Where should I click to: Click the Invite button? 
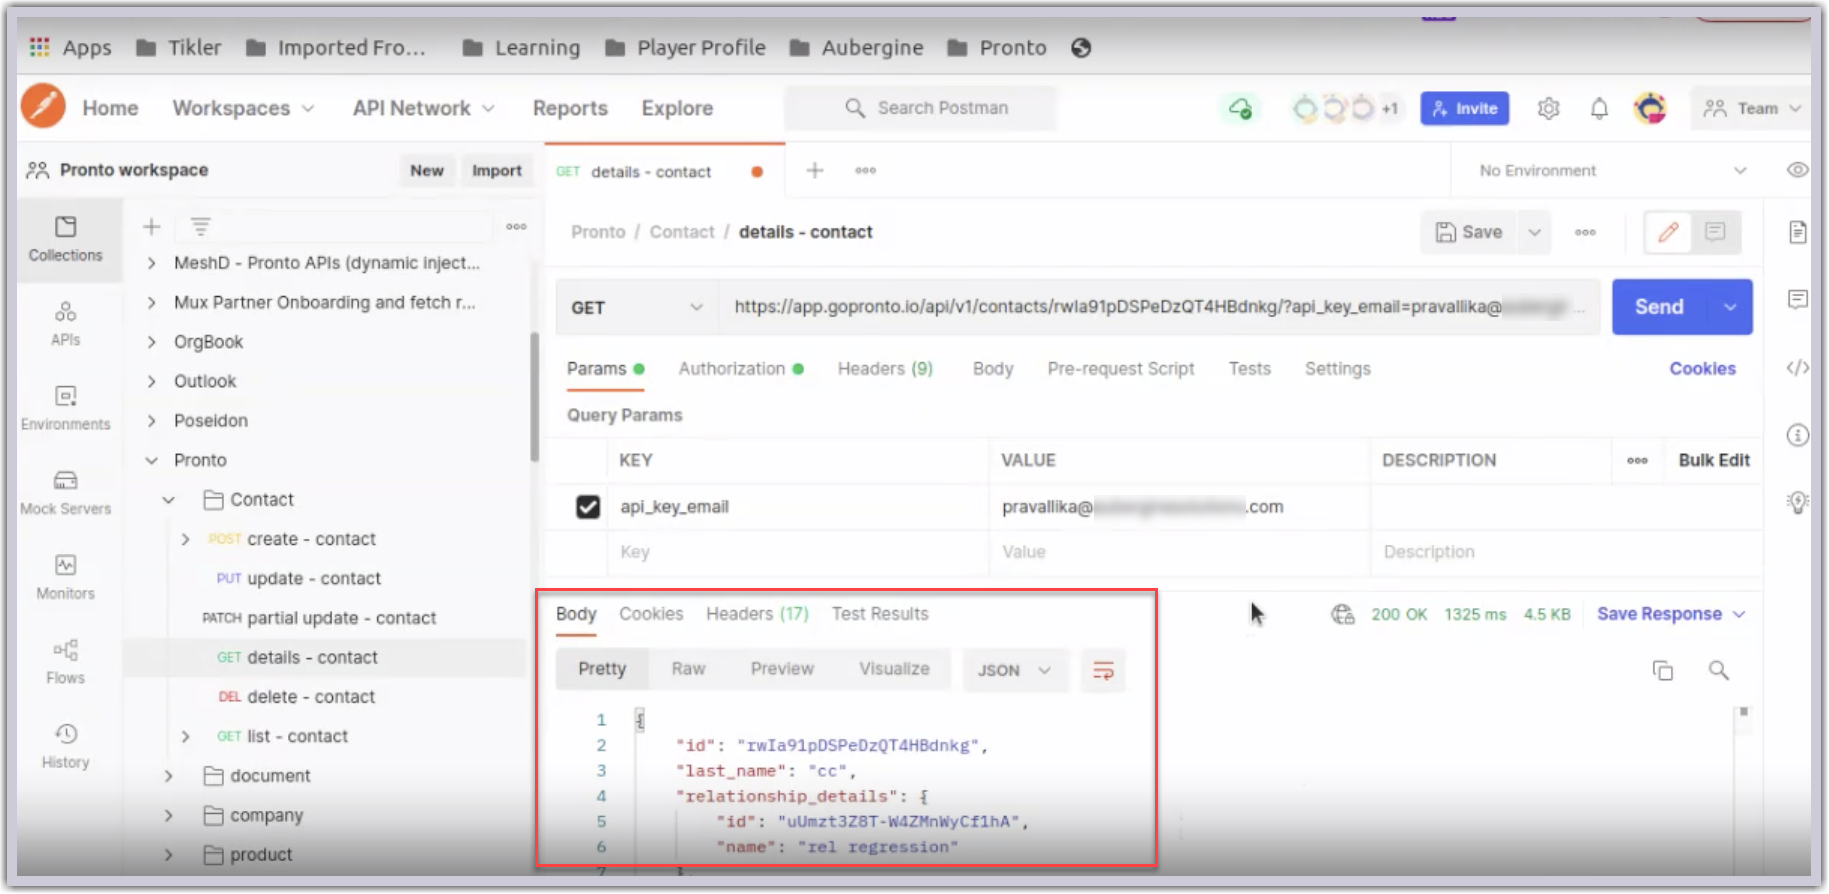click(1464, 108)
